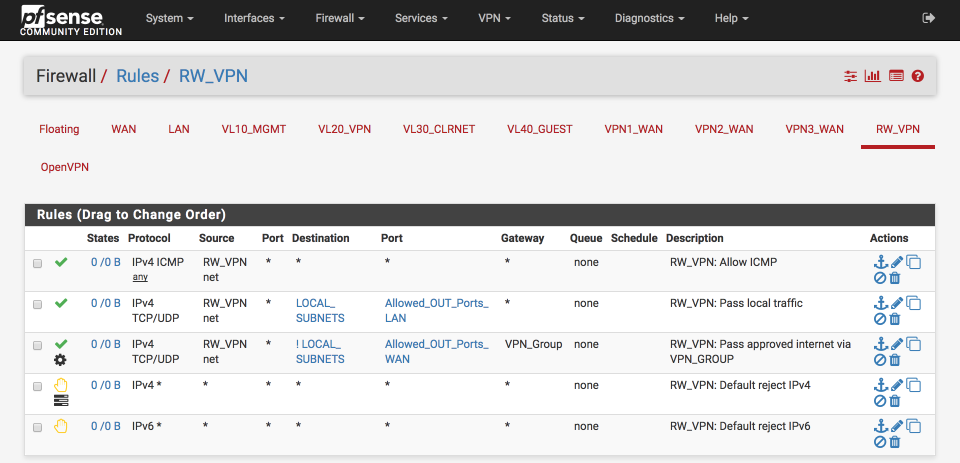Click the related settings sliders icon
This screenshot has height=463, width=960.
850,76
